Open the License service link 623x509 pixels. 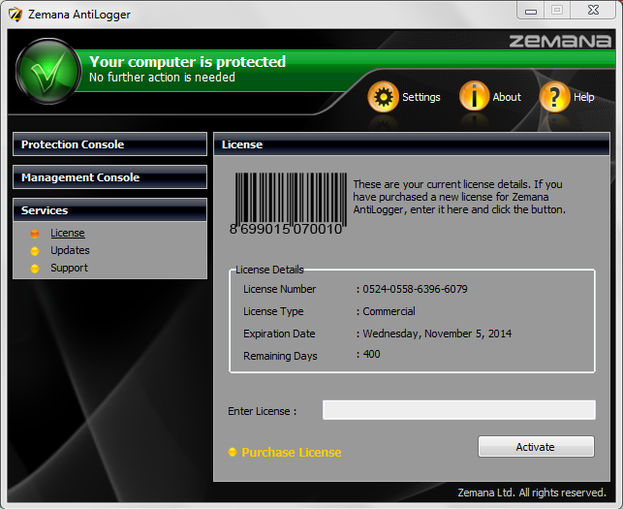[x=68, y=233]
